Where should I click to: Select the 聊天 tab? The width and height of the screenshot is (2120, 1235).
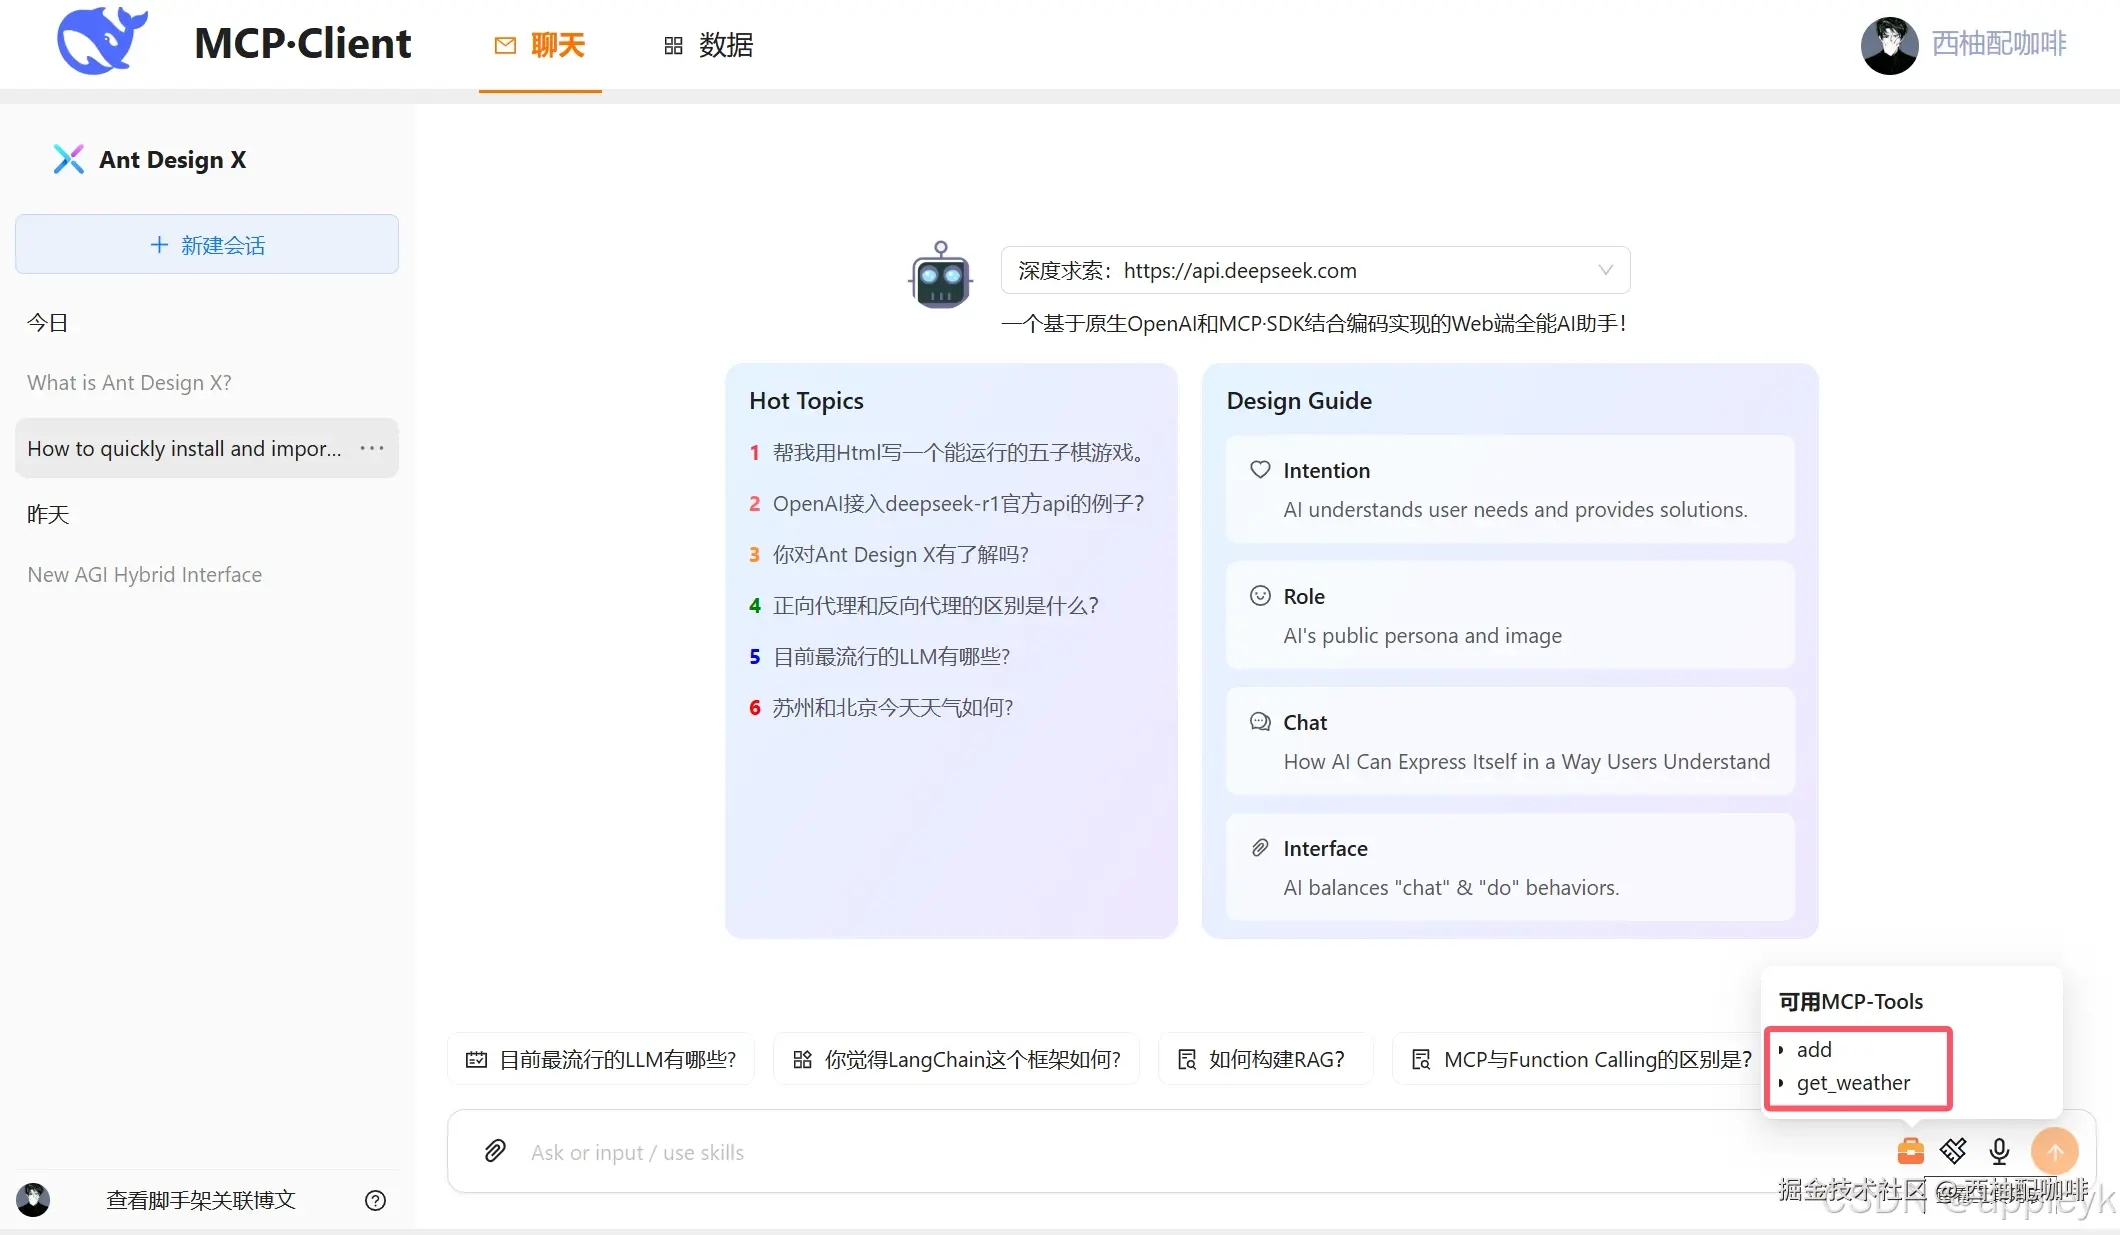click(x=539, y=45)
